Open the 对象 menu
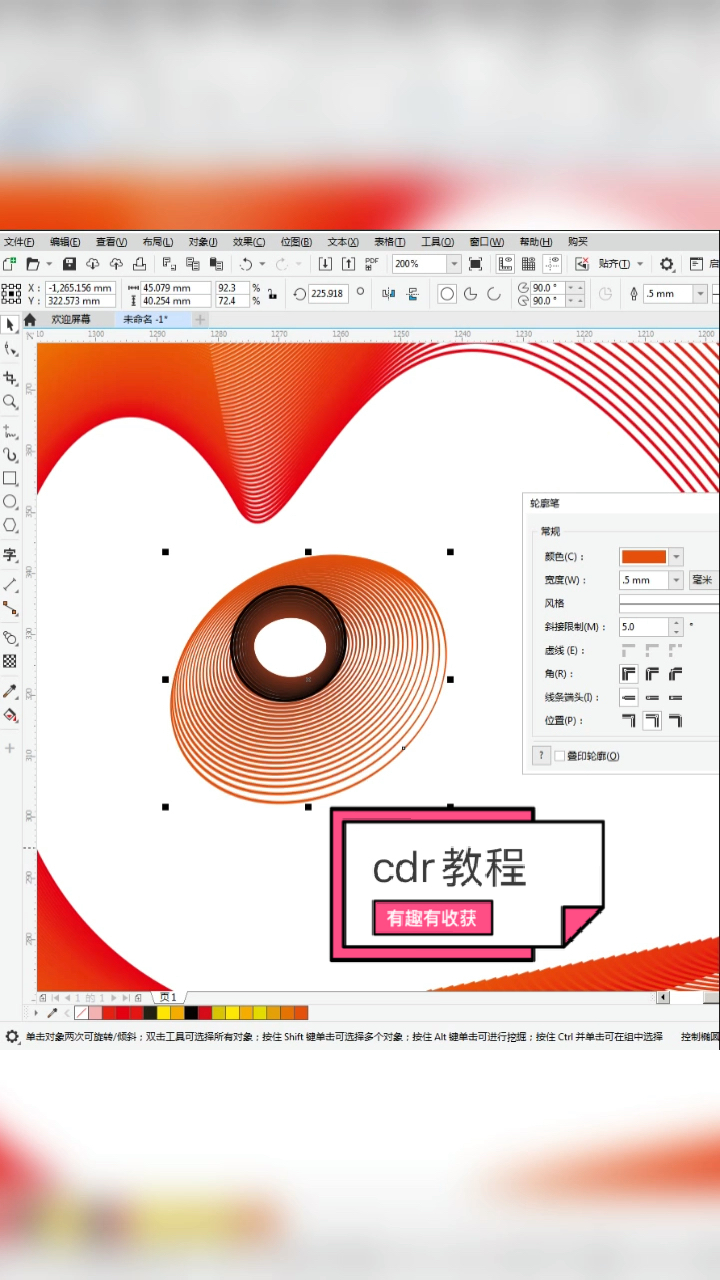 [203, 242]
